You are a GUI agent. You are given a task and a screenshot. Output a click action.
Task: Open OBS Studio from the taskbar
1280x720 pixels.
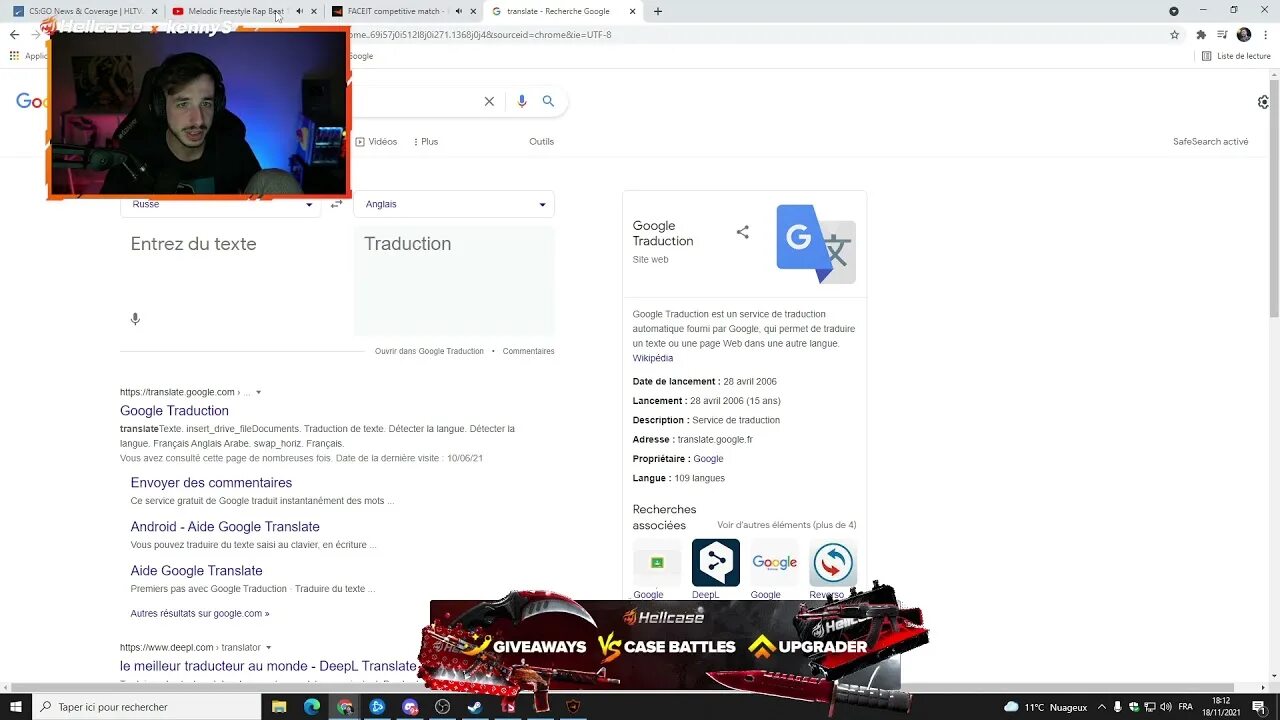click(x=442, y=707)
